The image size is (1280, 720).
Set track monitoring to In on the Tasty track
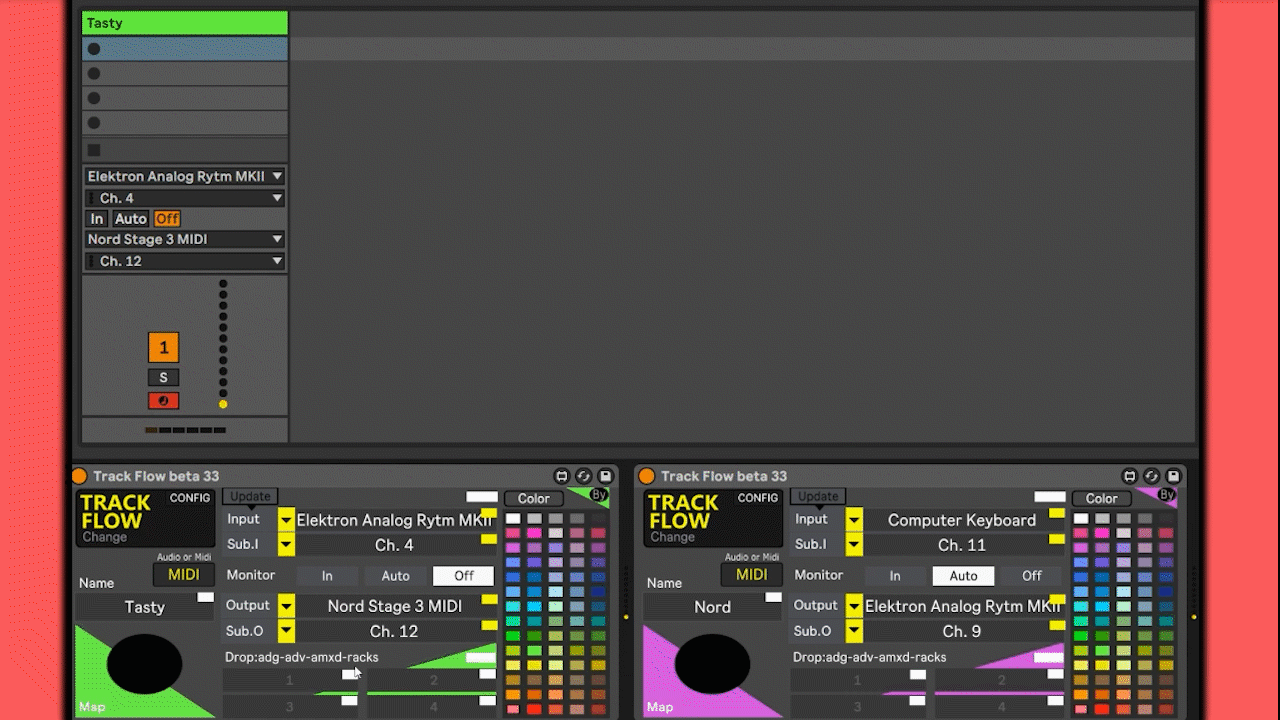click(97, 219)
